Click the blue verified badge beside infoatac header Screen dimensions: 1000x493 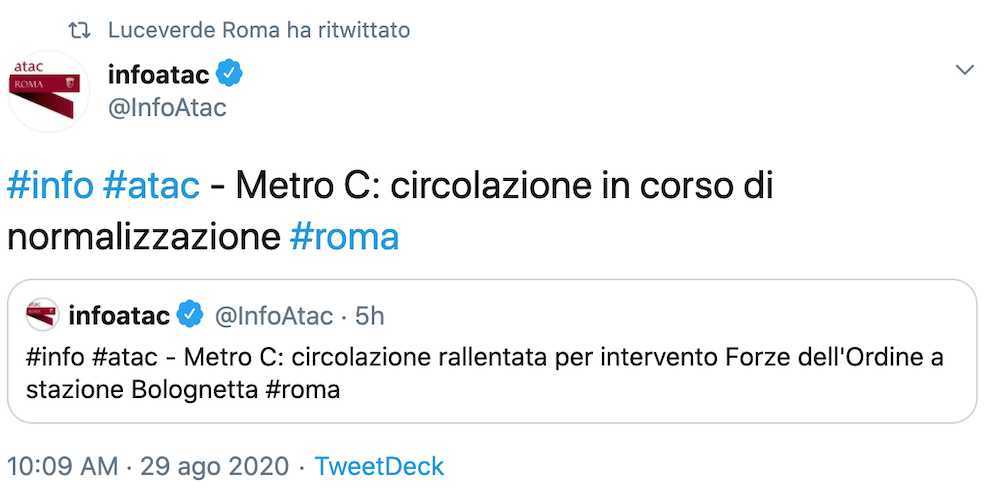tap(231, 73)
